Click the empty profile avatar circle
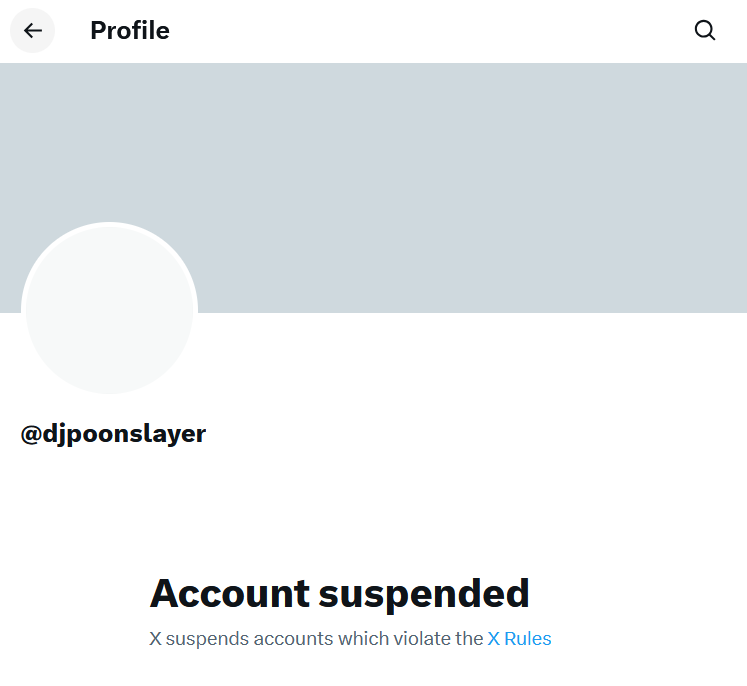Screen dimensions: 747x686 (x=109, y=310)
